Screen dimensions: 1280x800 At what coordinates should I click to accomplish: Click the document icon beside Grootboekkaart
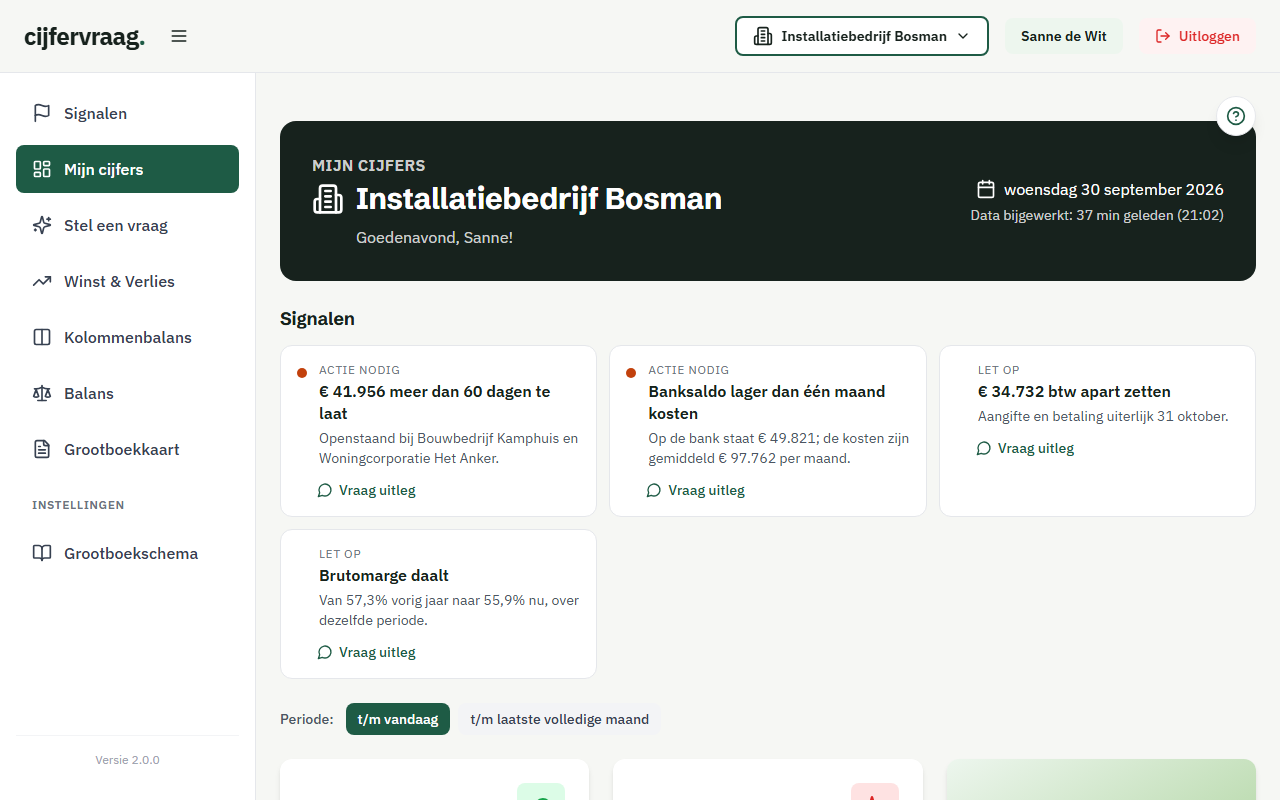[42, 449]
